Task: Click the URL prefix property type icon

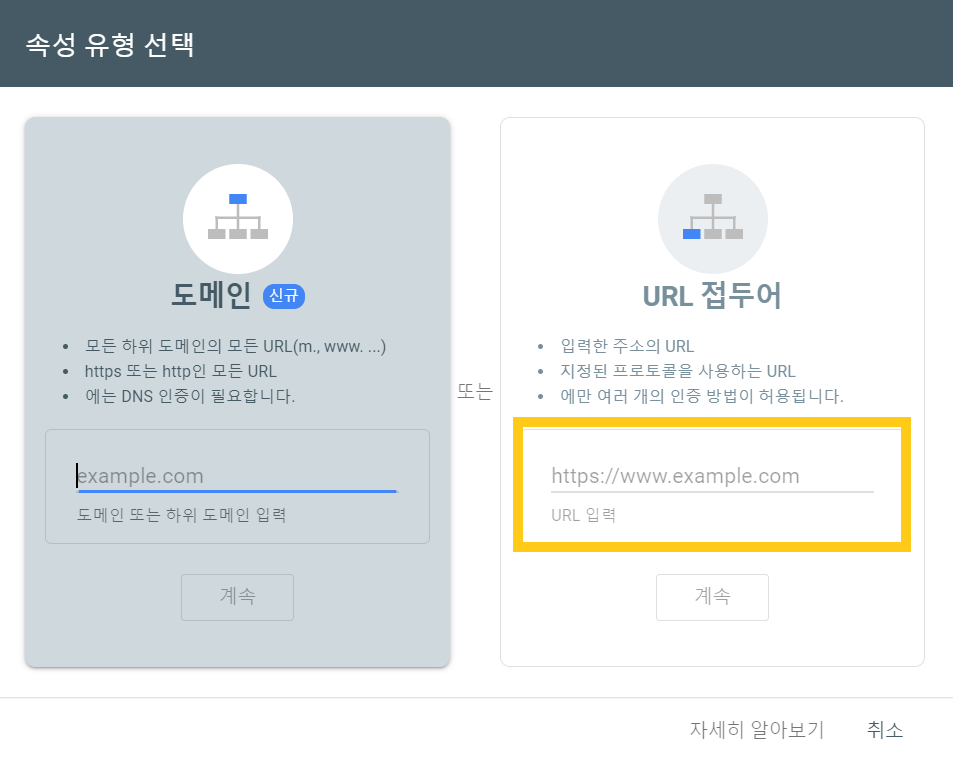Action: tap(713, 219)
